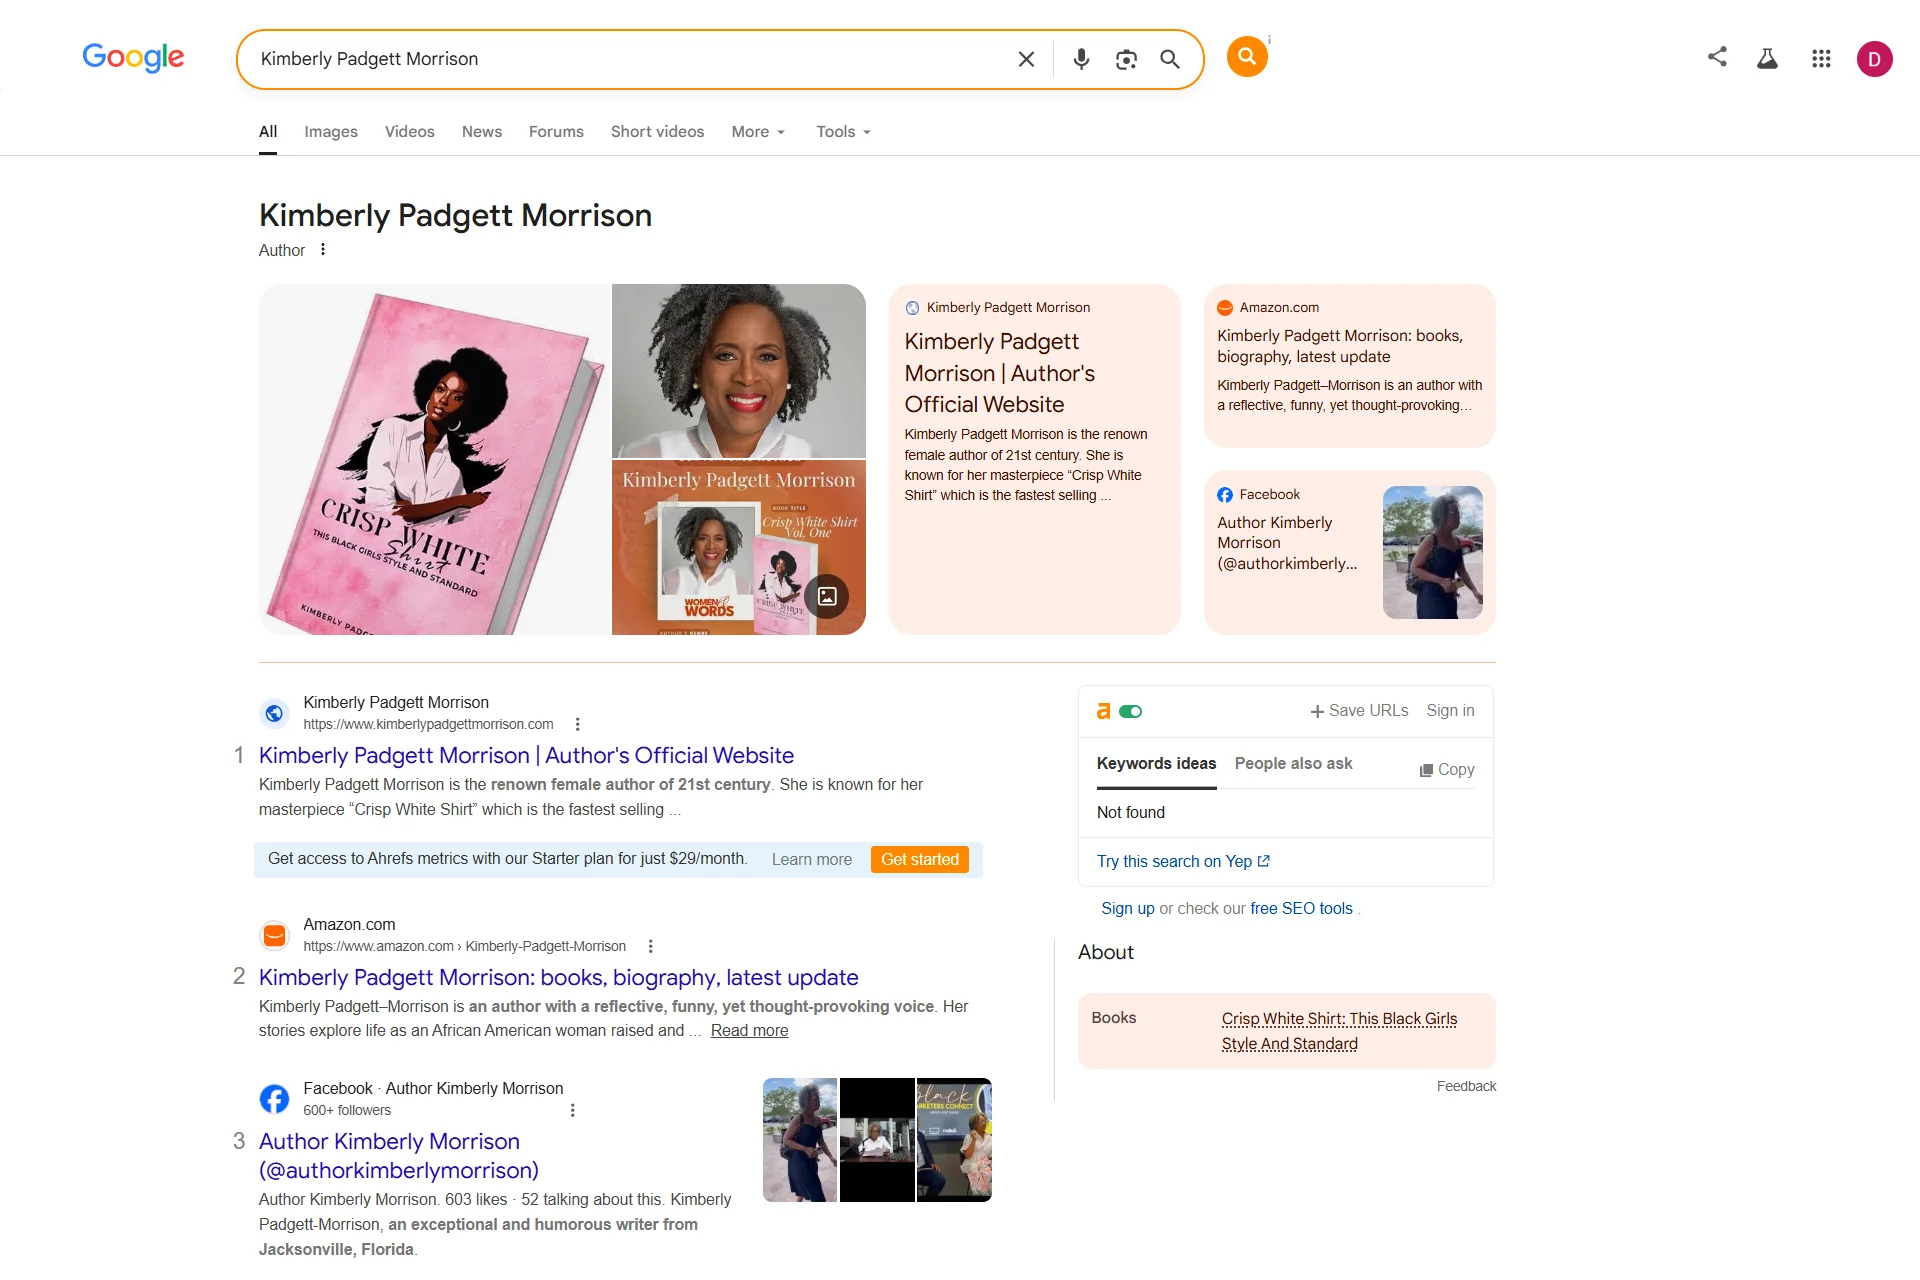Image resolution: width=1920 pixels, height=1280 pixels.
Task: Select the All results tab
Action: (x=268, y=132)
